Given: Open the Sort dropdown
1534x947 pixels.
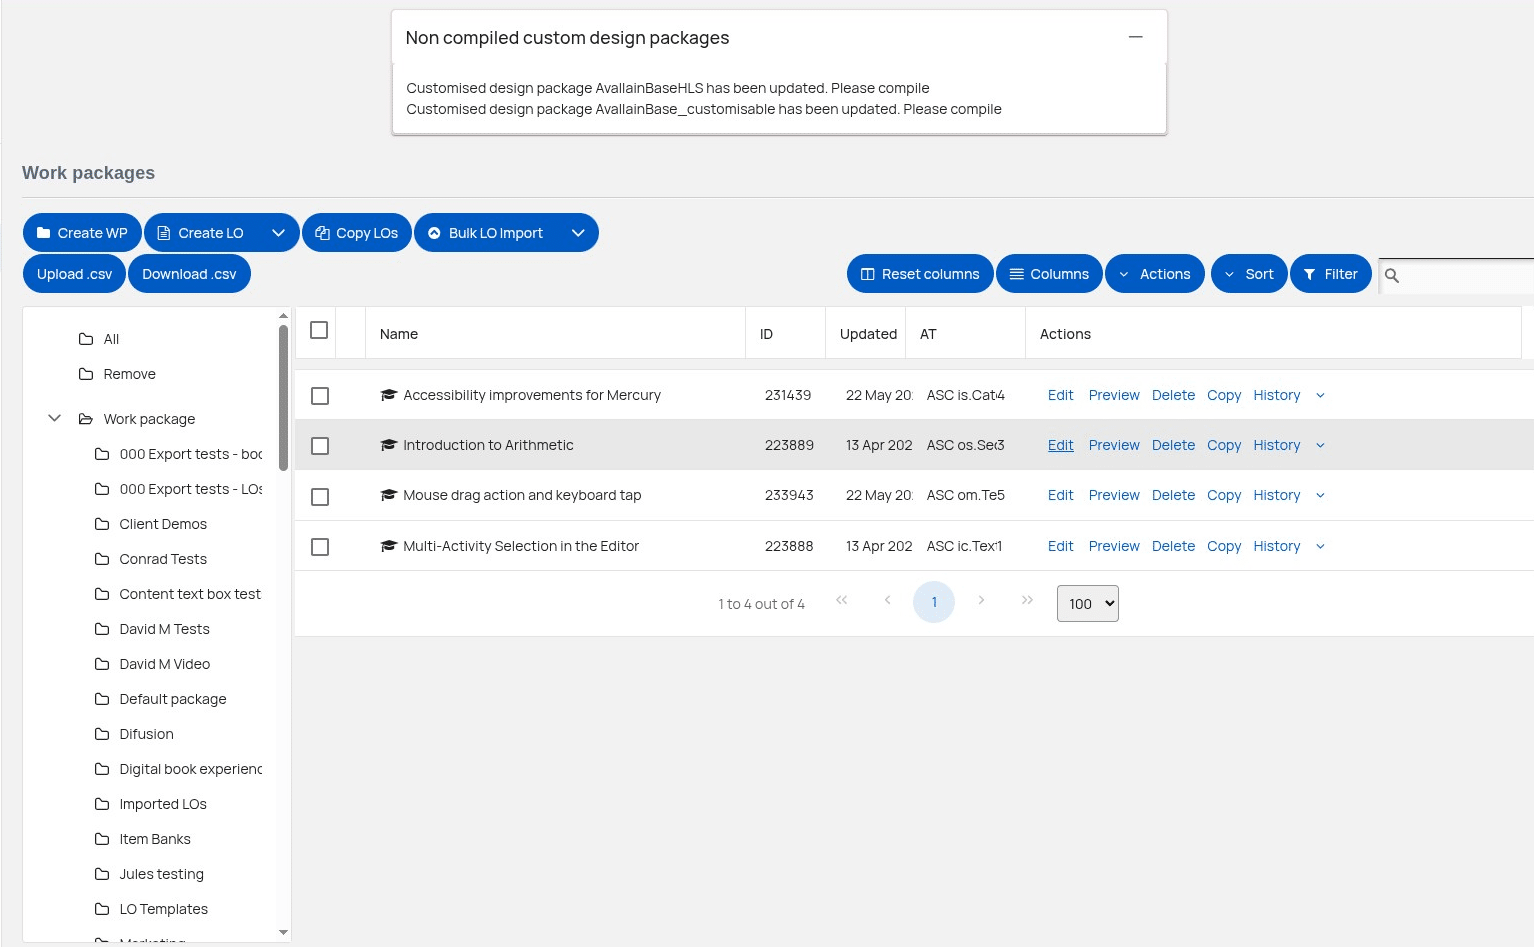Looking at the screenshot, I should coord(1249,274).
